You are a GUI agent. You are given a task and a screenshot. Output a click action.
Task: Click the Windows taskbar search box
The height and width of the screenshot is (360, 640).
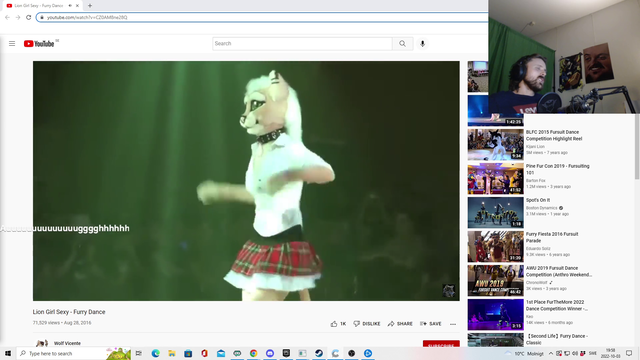point(73,353)
